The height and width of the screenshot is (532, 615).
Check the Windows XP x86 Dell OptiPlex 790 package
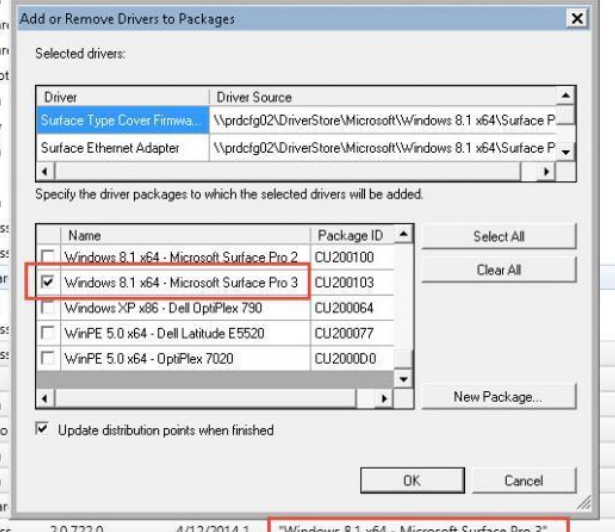coord(48,308)
